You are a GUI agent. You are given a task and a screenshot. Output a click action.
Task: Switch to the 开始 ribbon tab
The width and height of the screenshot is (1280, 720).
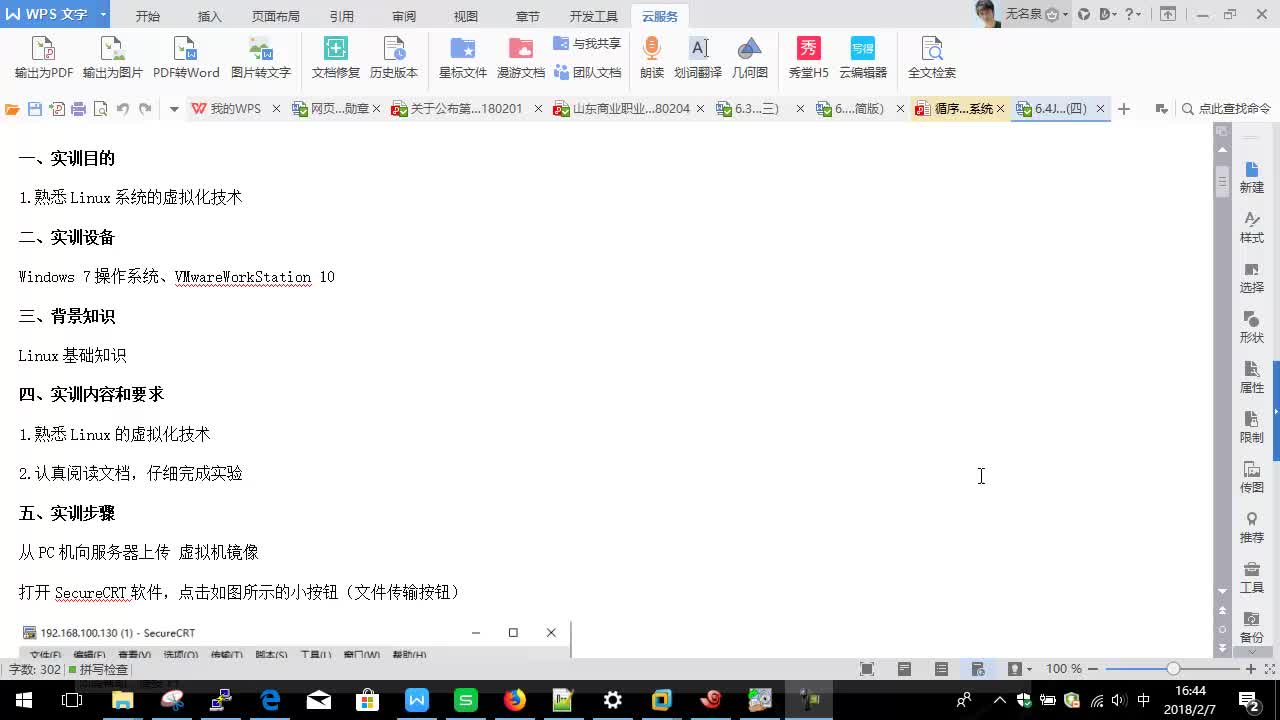pos(148,17)
